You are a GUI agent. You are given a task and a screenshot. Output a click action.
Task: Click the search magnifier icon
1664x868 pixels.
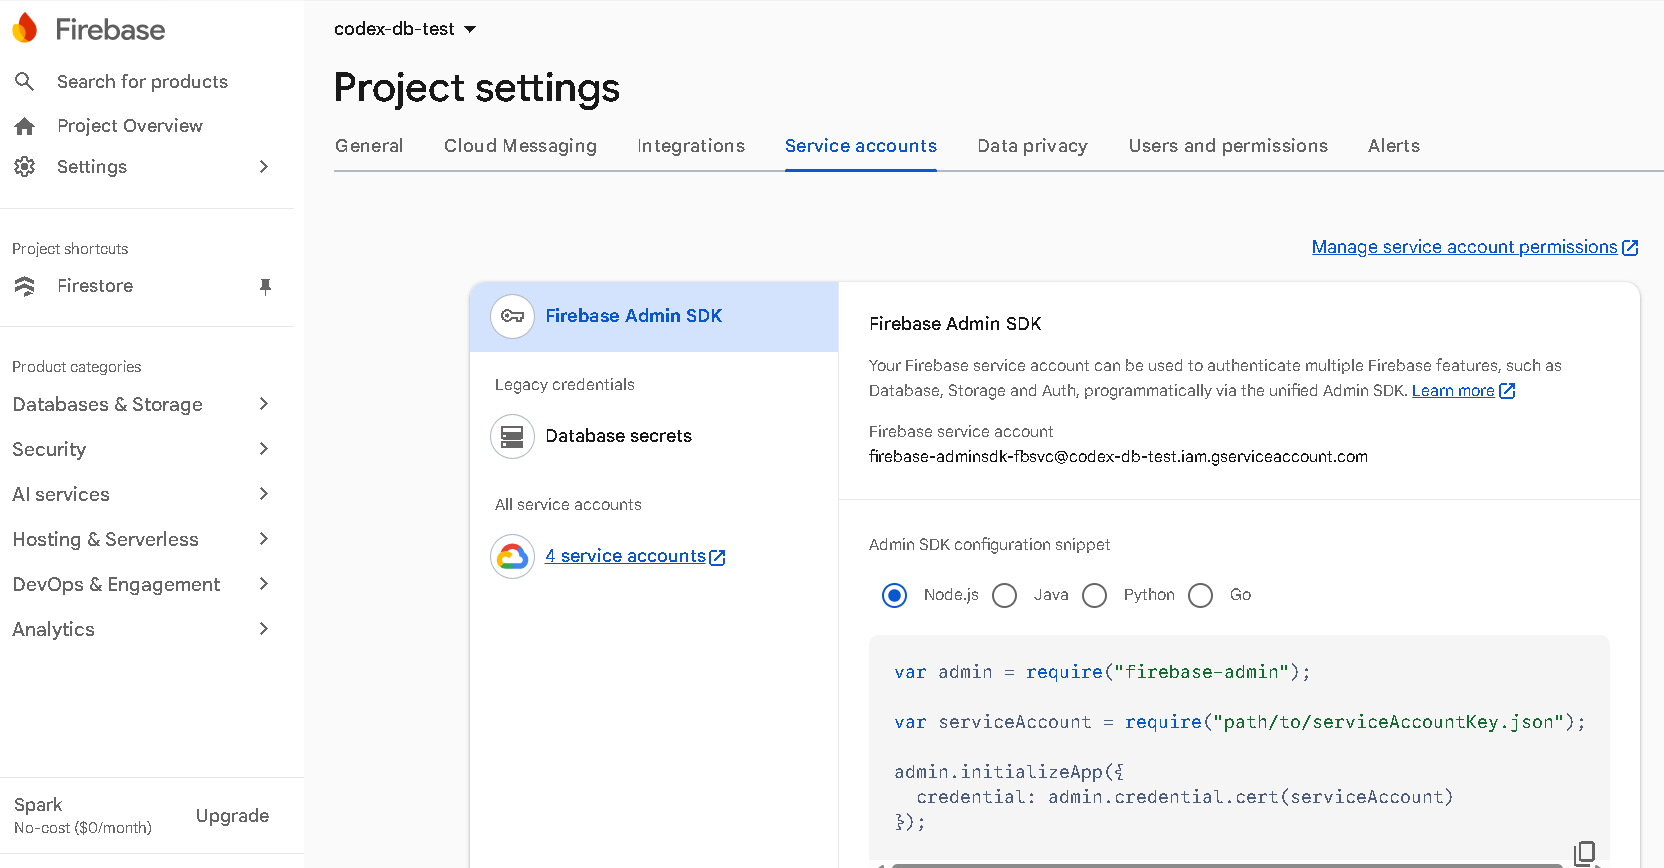pos(25,81)
